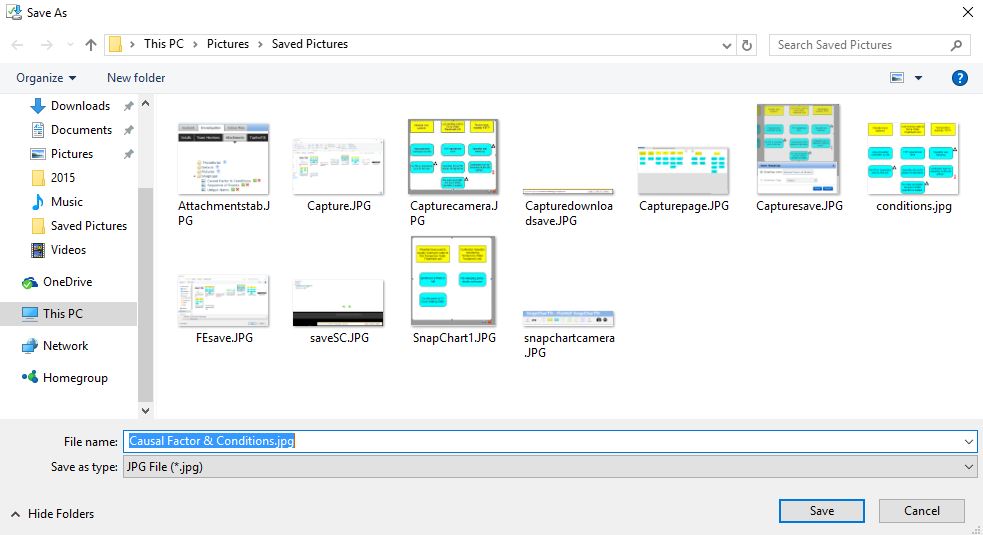
Task: Click the sidebar scrollbar down arrow
Action: pos(145,409)
